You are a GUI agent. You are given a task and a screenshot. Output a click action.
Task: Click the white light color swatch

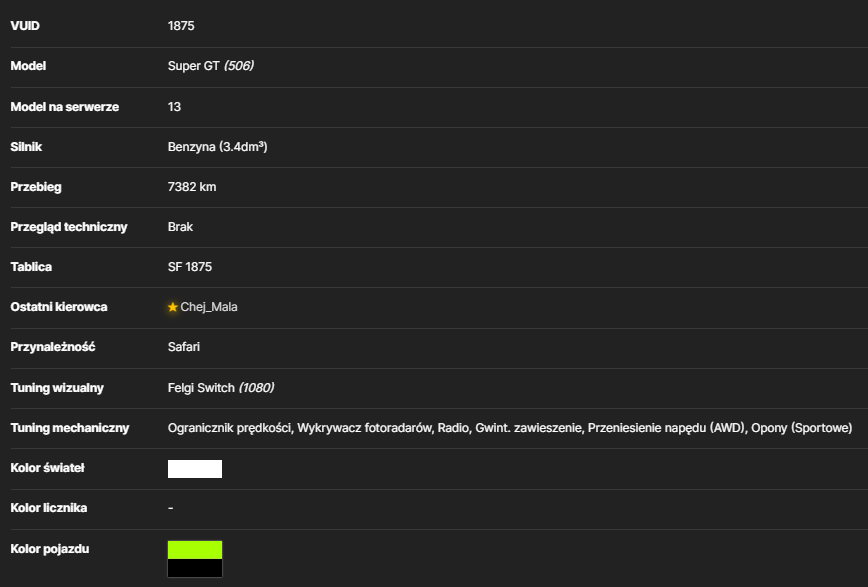pos(195,468)
